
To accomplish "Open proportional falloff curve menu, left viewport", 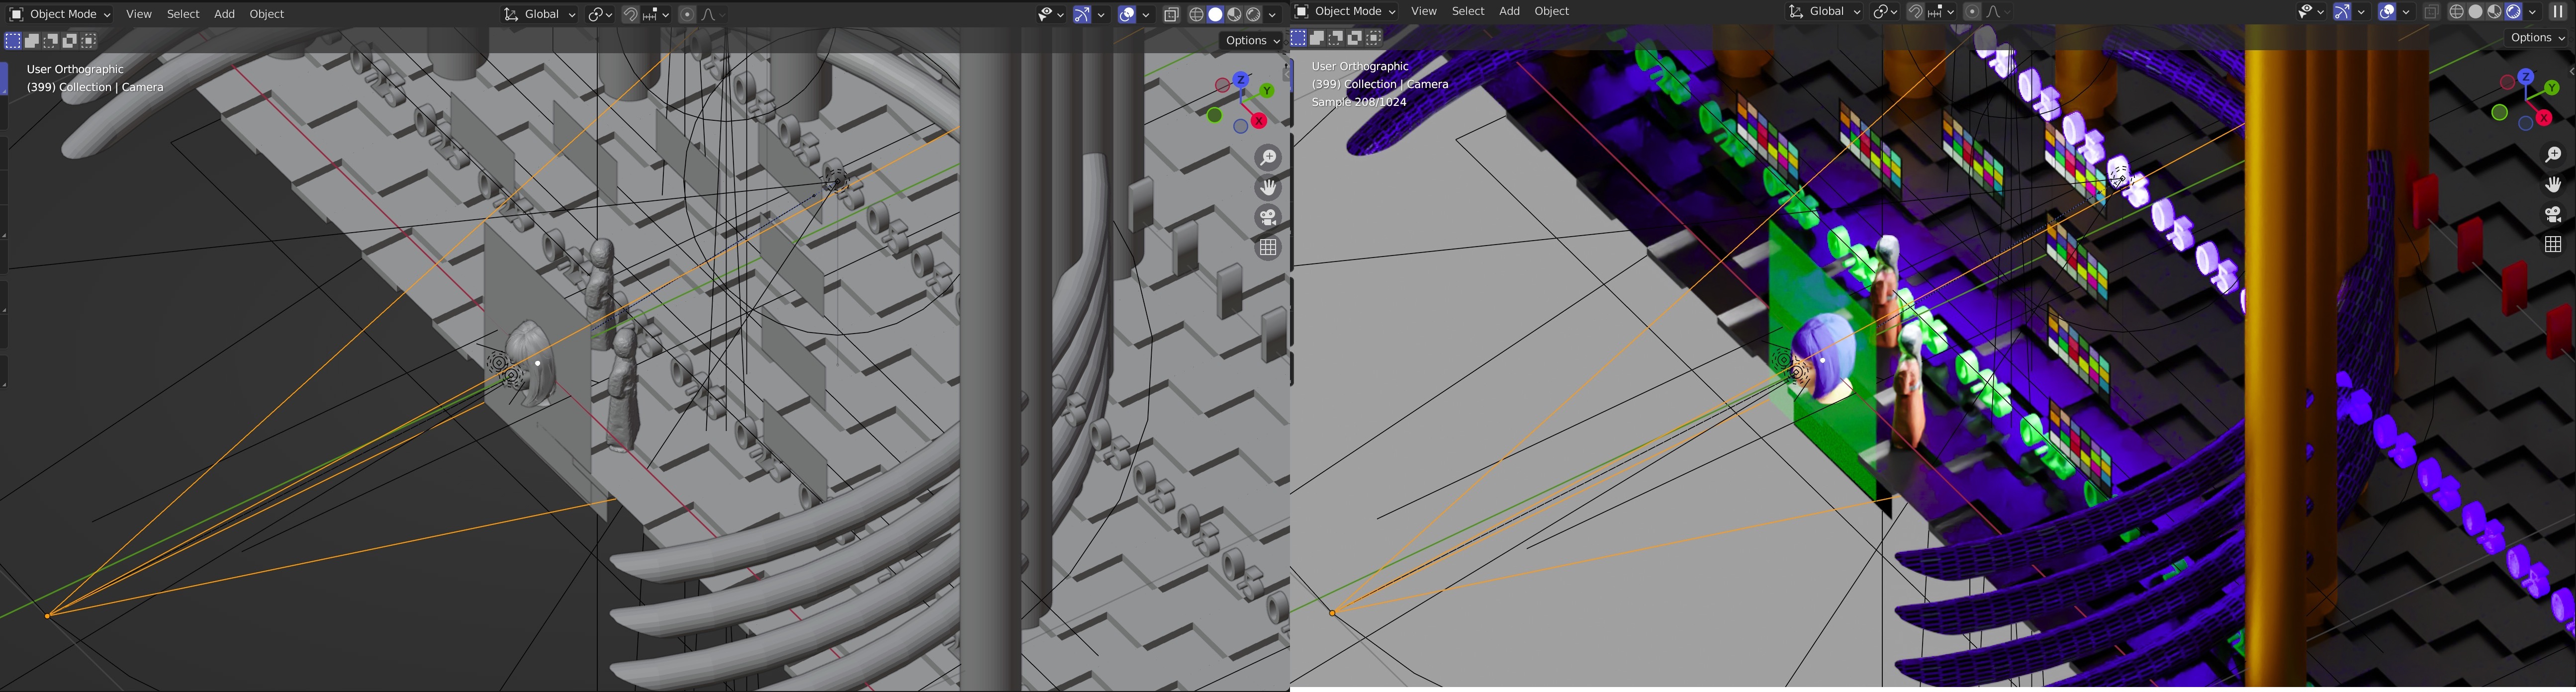I will pos(713,14).
